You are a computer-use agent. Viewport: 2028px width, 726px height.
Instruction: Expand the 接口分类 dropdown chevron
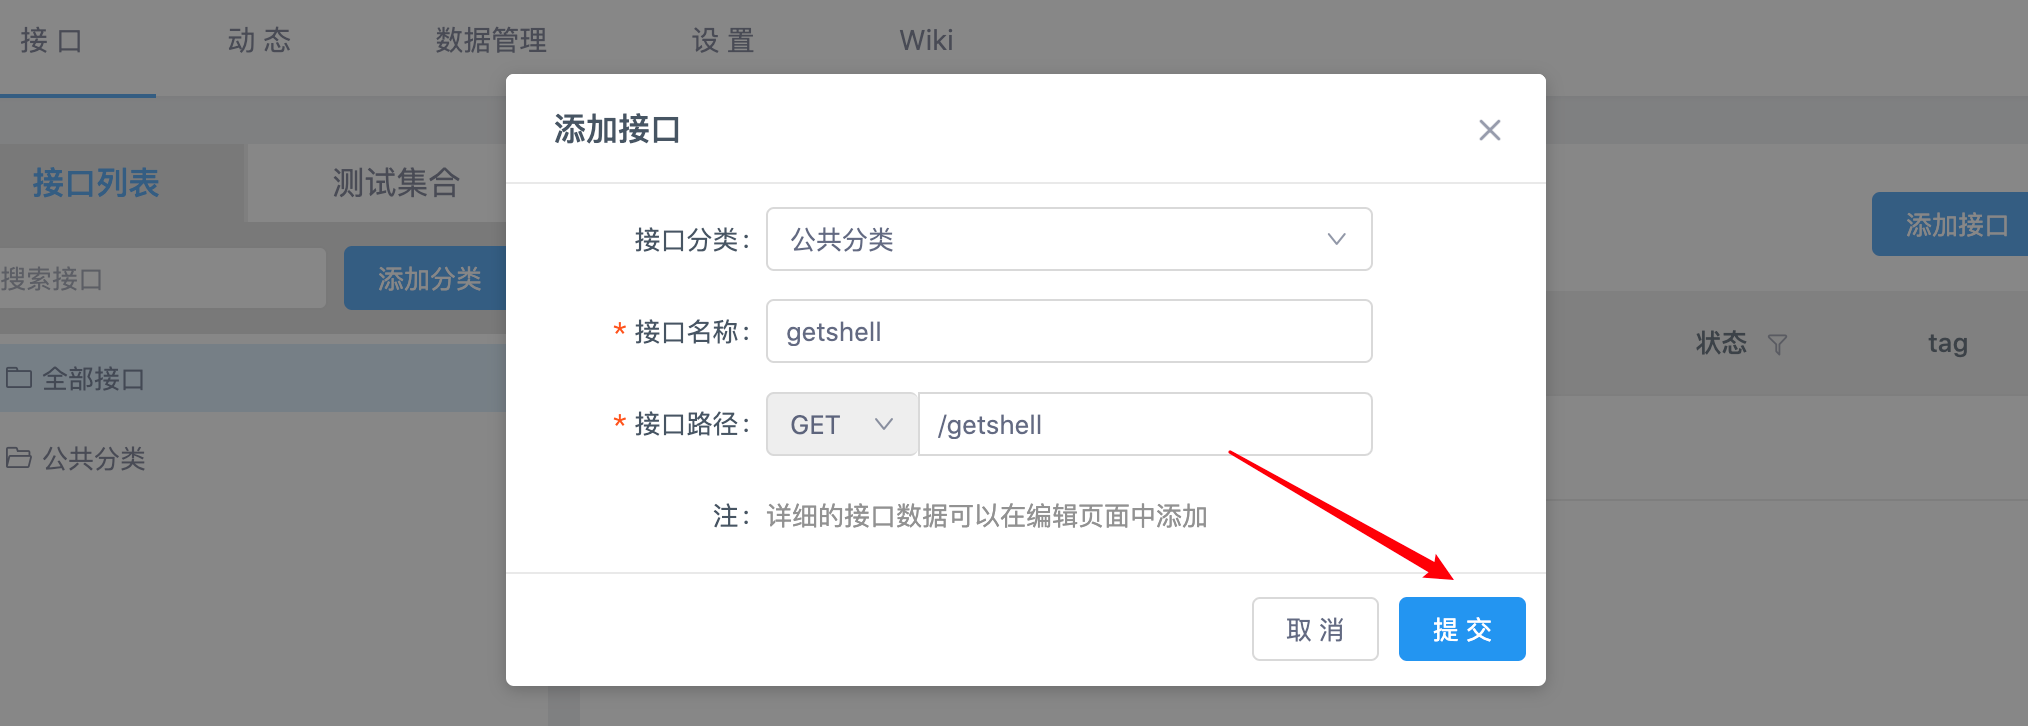(x=1336, y=239)
